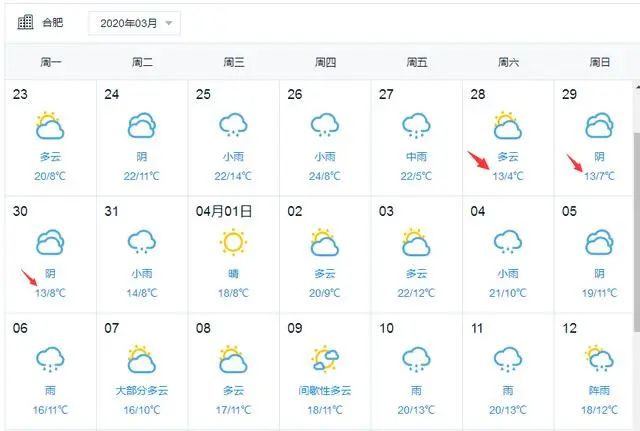Click the partly cloudy icon for day 23

click(50, 125)
